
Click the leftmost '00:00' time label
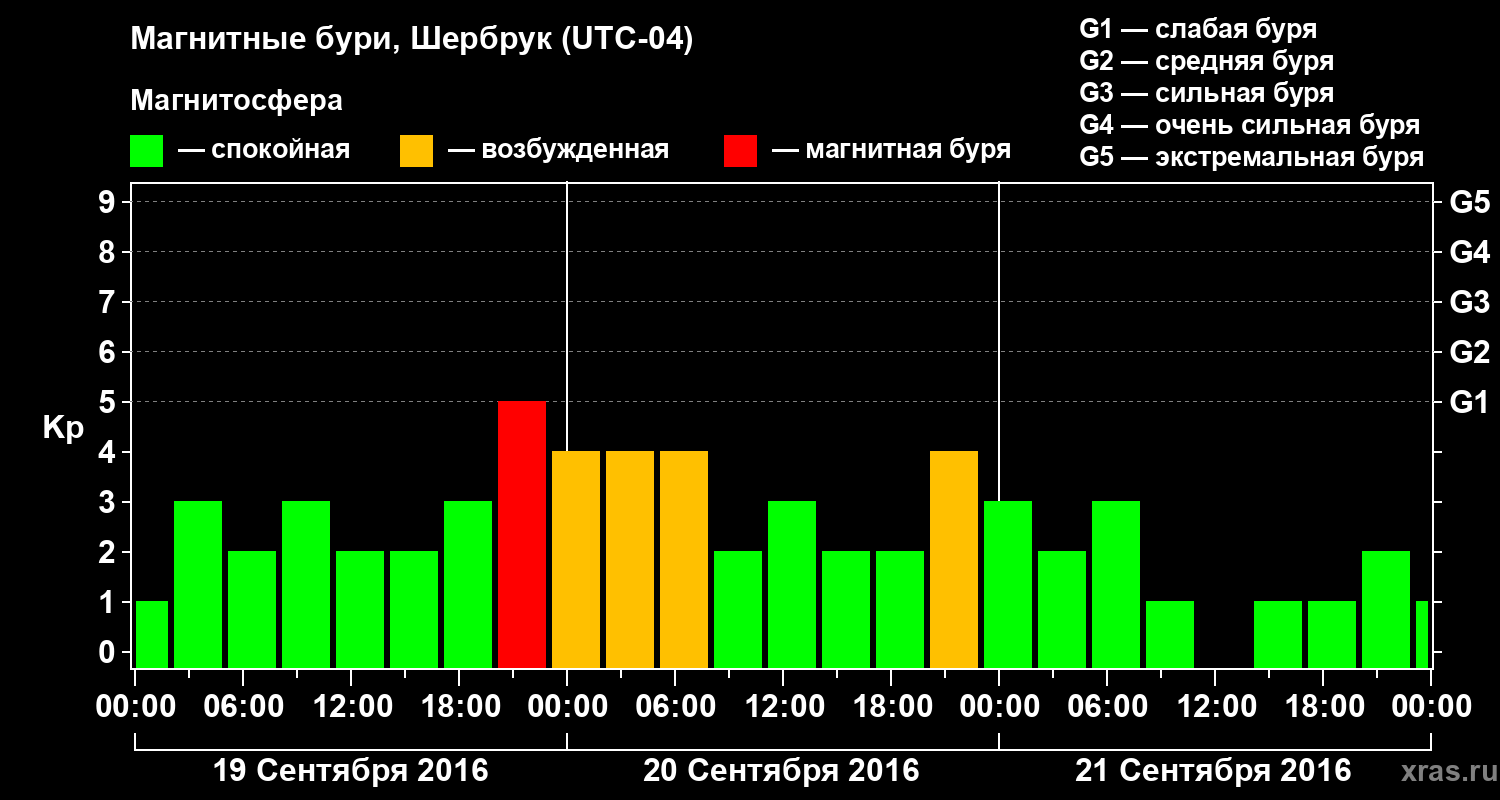click(x=136, y=707)
